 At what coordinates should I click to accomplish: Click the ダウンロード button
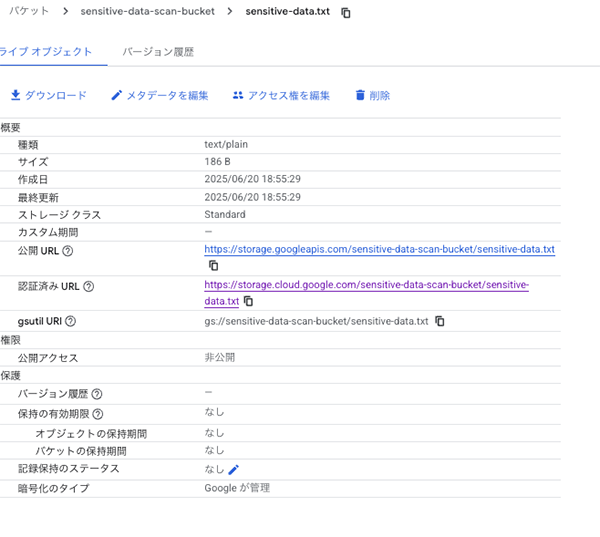pyautogui.click(x=48, y=96)
